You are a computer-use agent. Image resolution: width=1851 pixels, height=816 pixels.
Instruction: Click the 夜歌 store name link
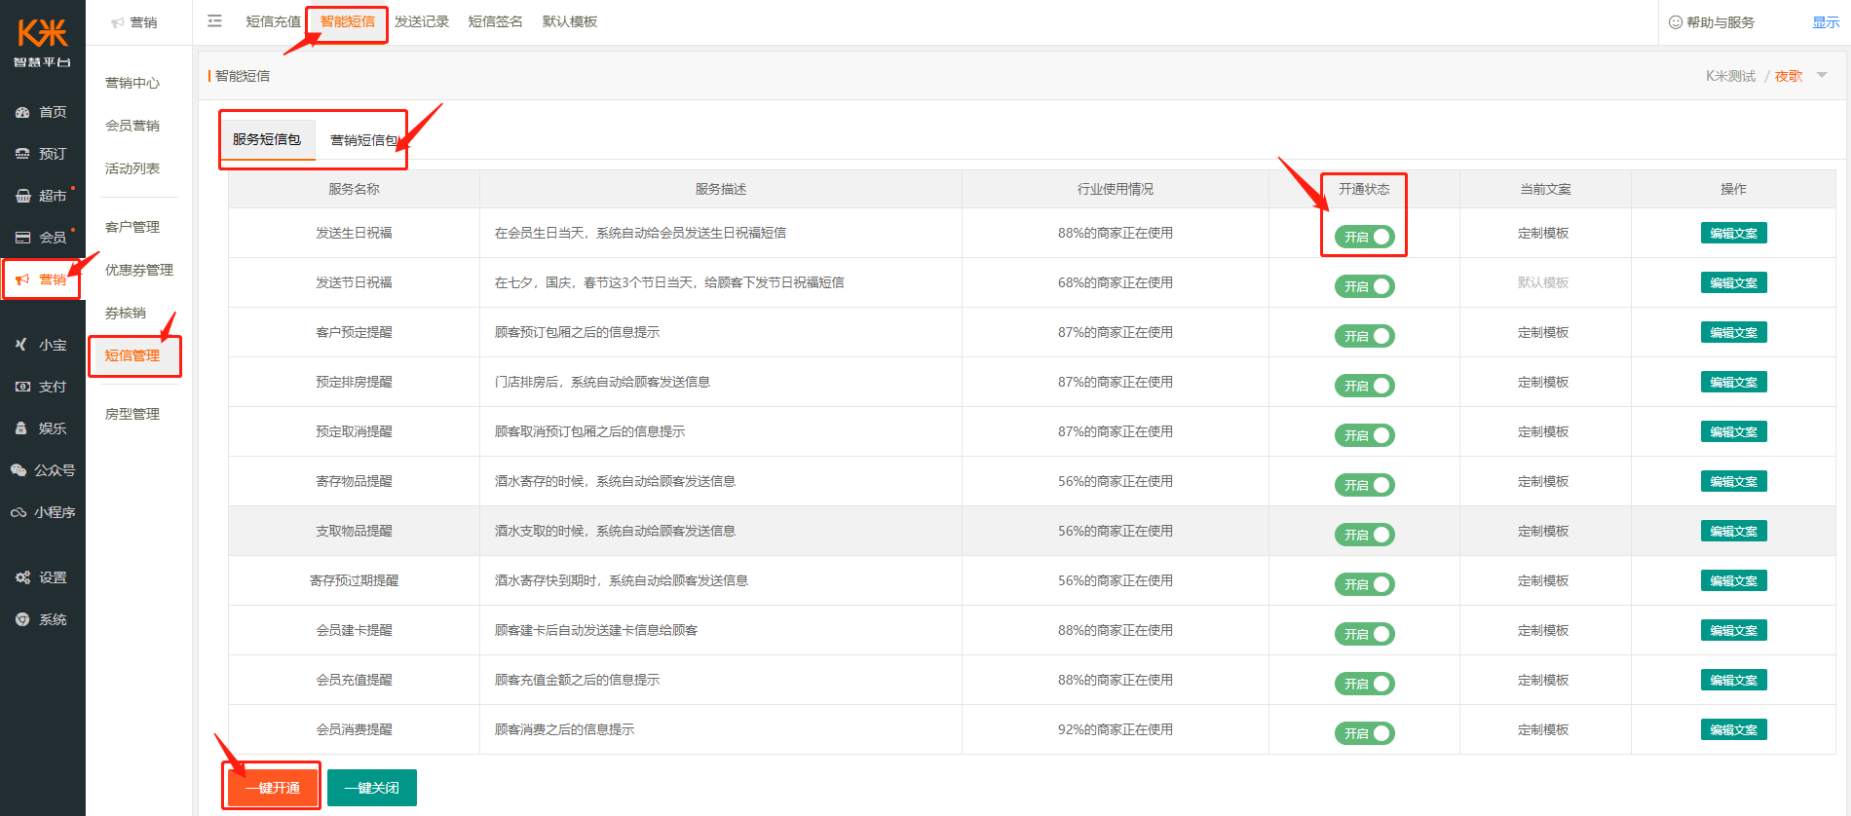click(x=1788, y=76)
